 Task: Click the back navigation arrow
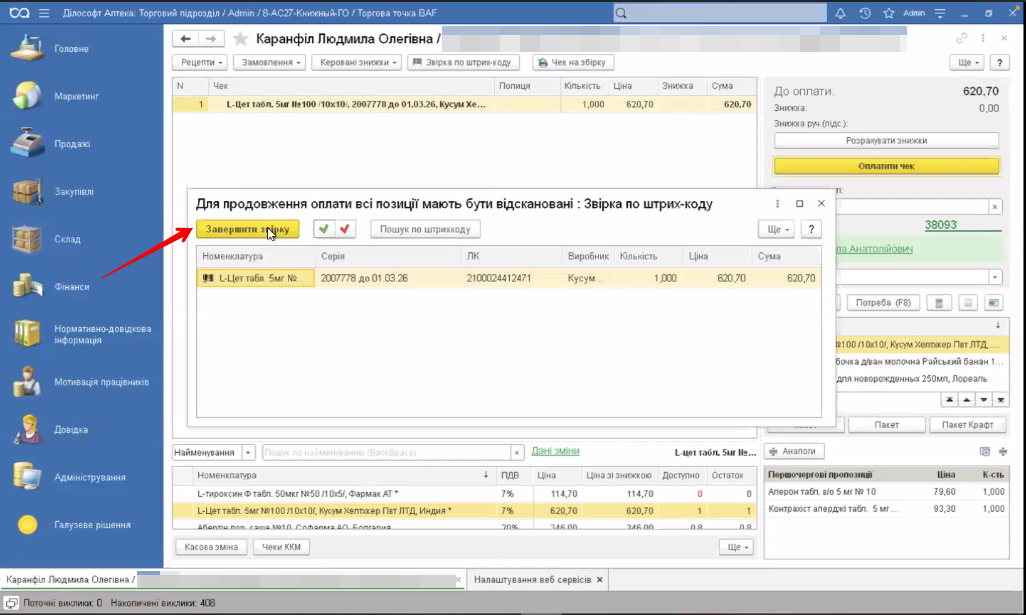coord(185,39)
